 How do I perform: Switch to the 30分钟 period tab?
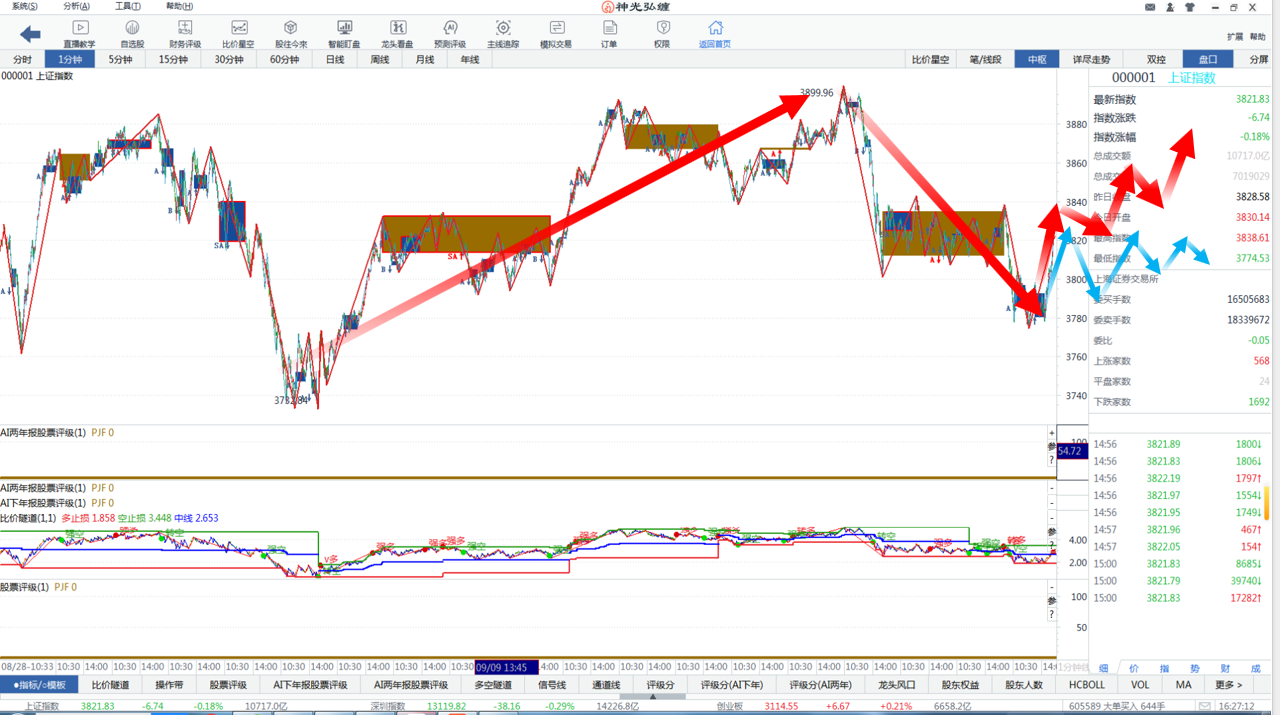coord(228,60)
